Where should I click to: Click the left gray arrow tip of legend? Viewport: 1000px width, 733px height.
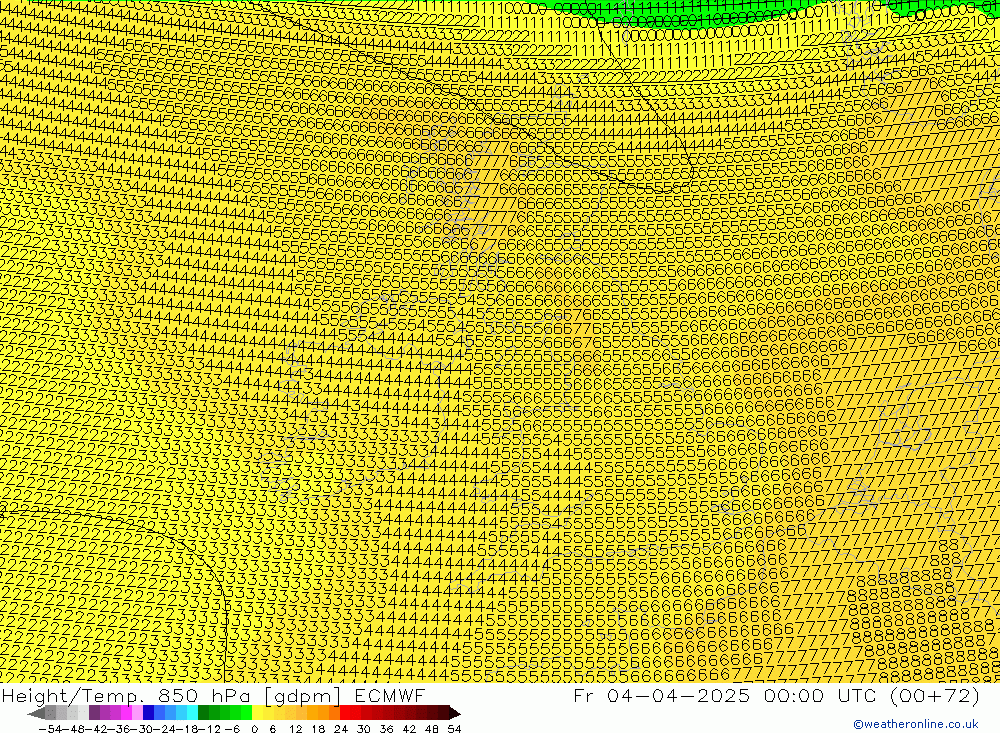point(36,713)
